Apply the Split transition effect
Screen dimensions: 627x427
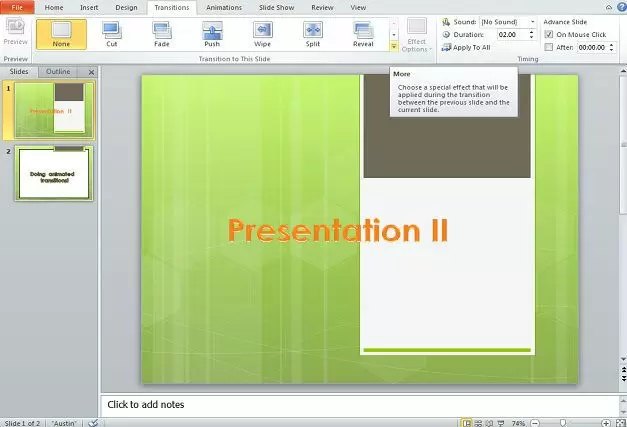[313, 34]
